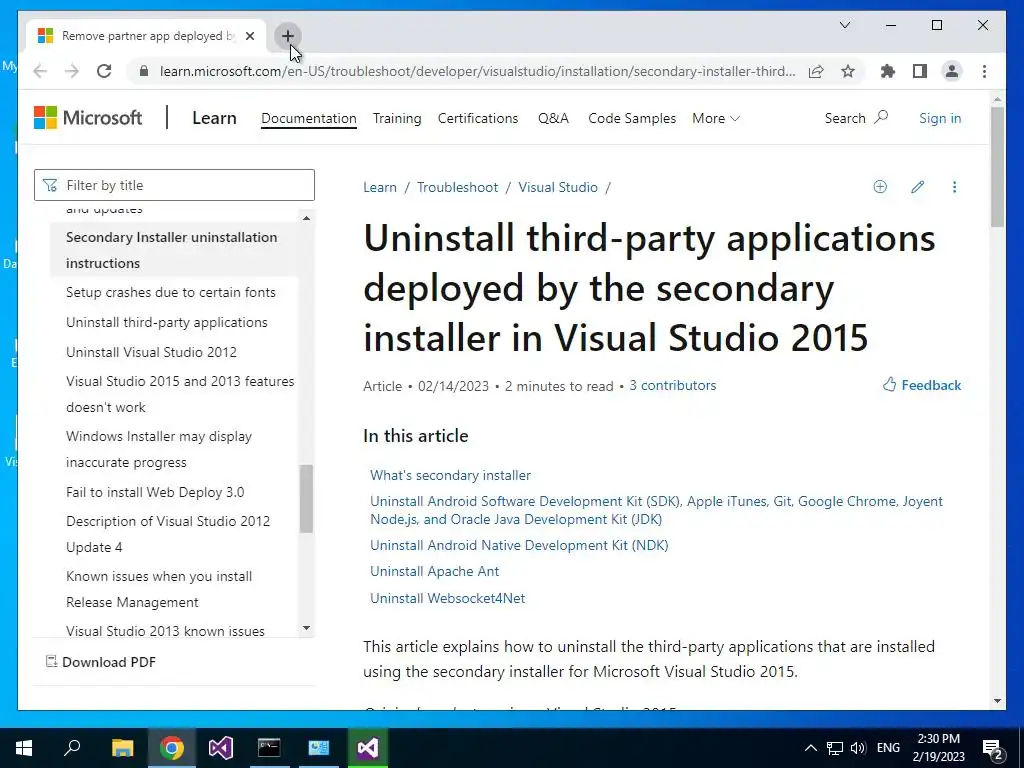Viewport: 1024px width, 768px height.
Task: Reload the current page
Action: click(104, 71)
